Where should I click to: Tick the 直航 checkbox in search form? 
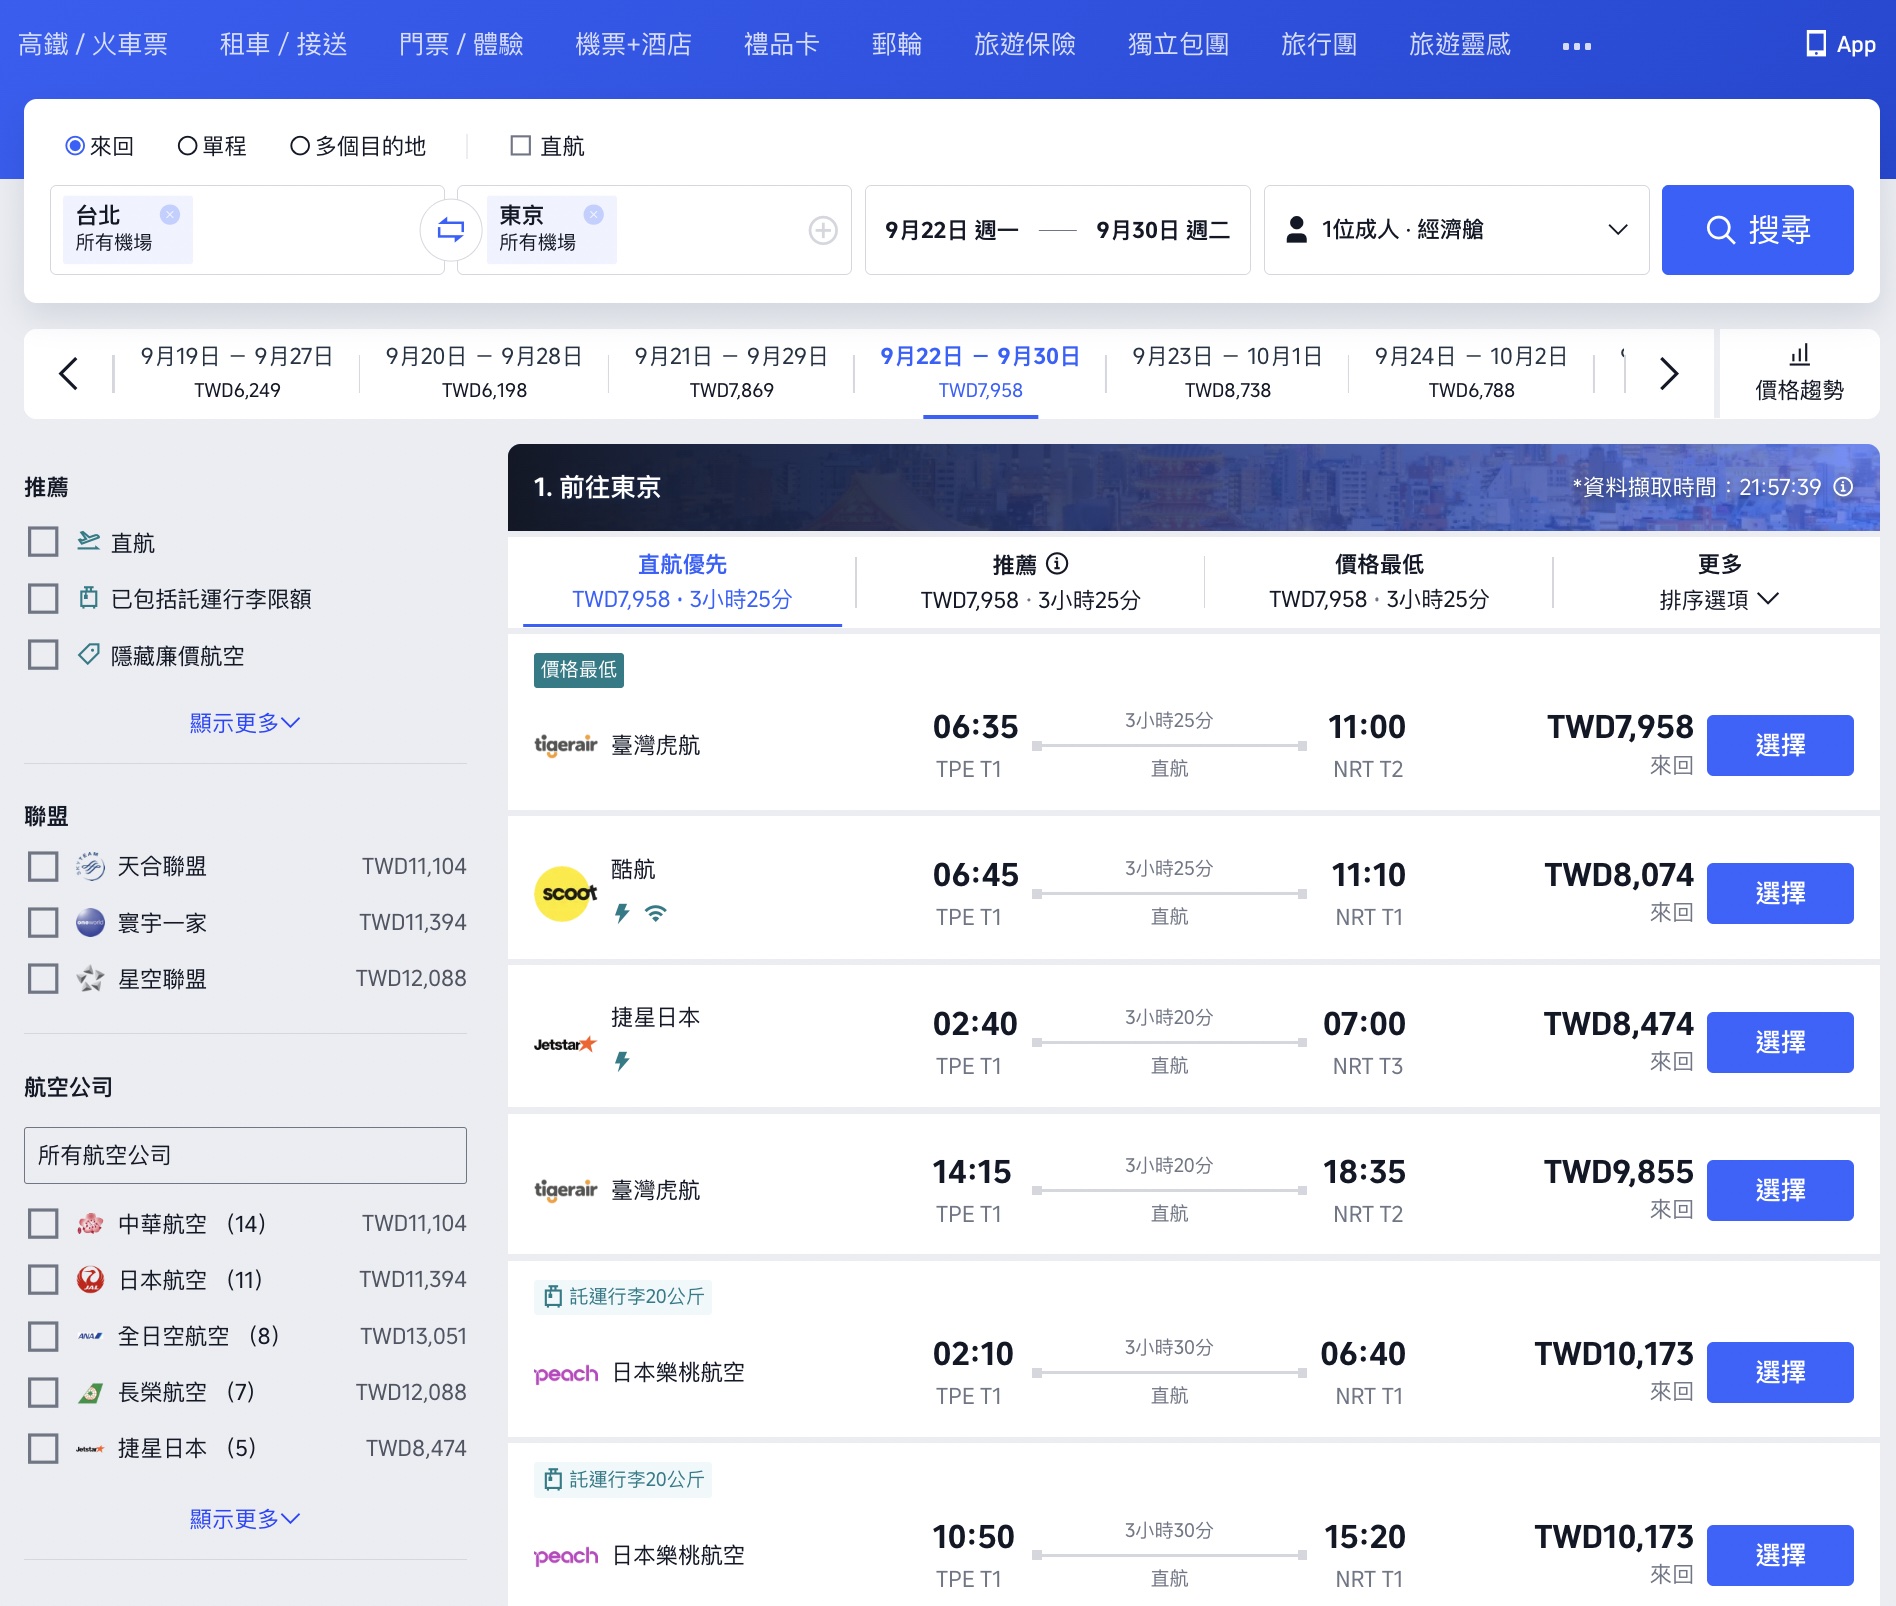(x=520, y=146)
